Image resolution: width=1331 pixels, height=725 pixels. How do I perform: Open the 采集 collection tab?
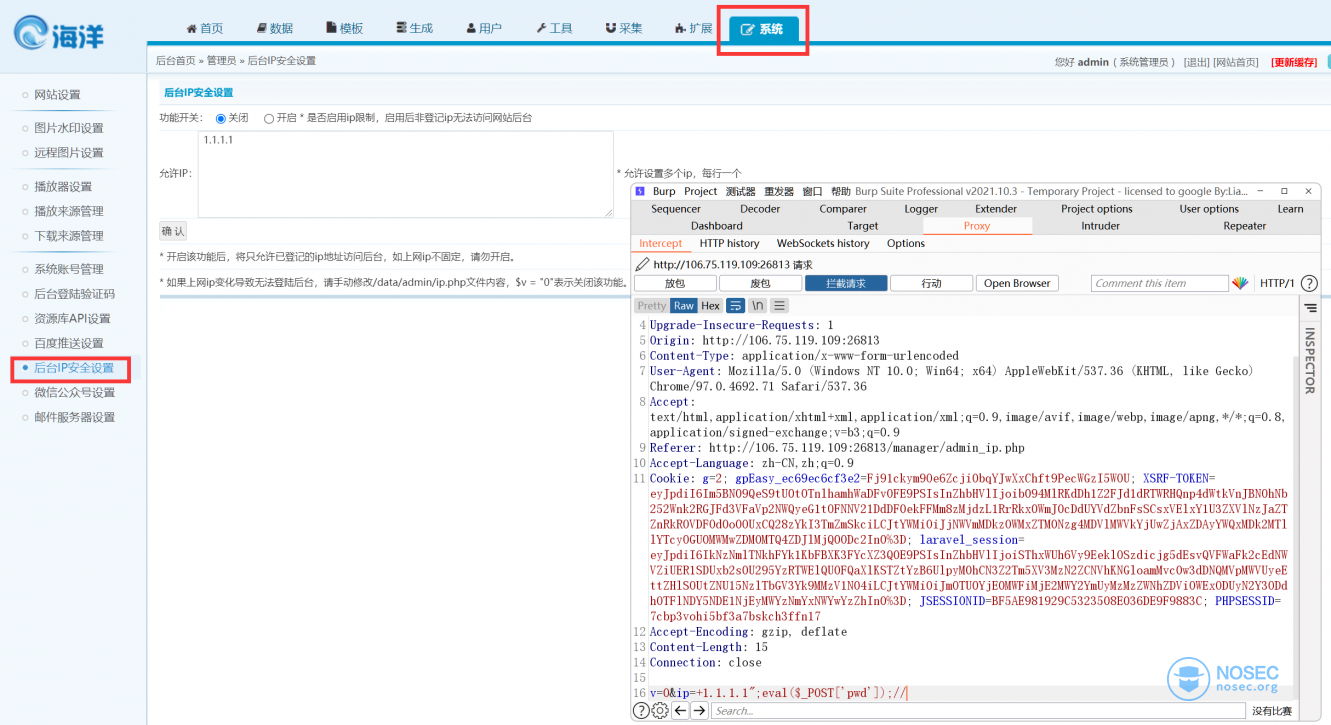[624, 28]
